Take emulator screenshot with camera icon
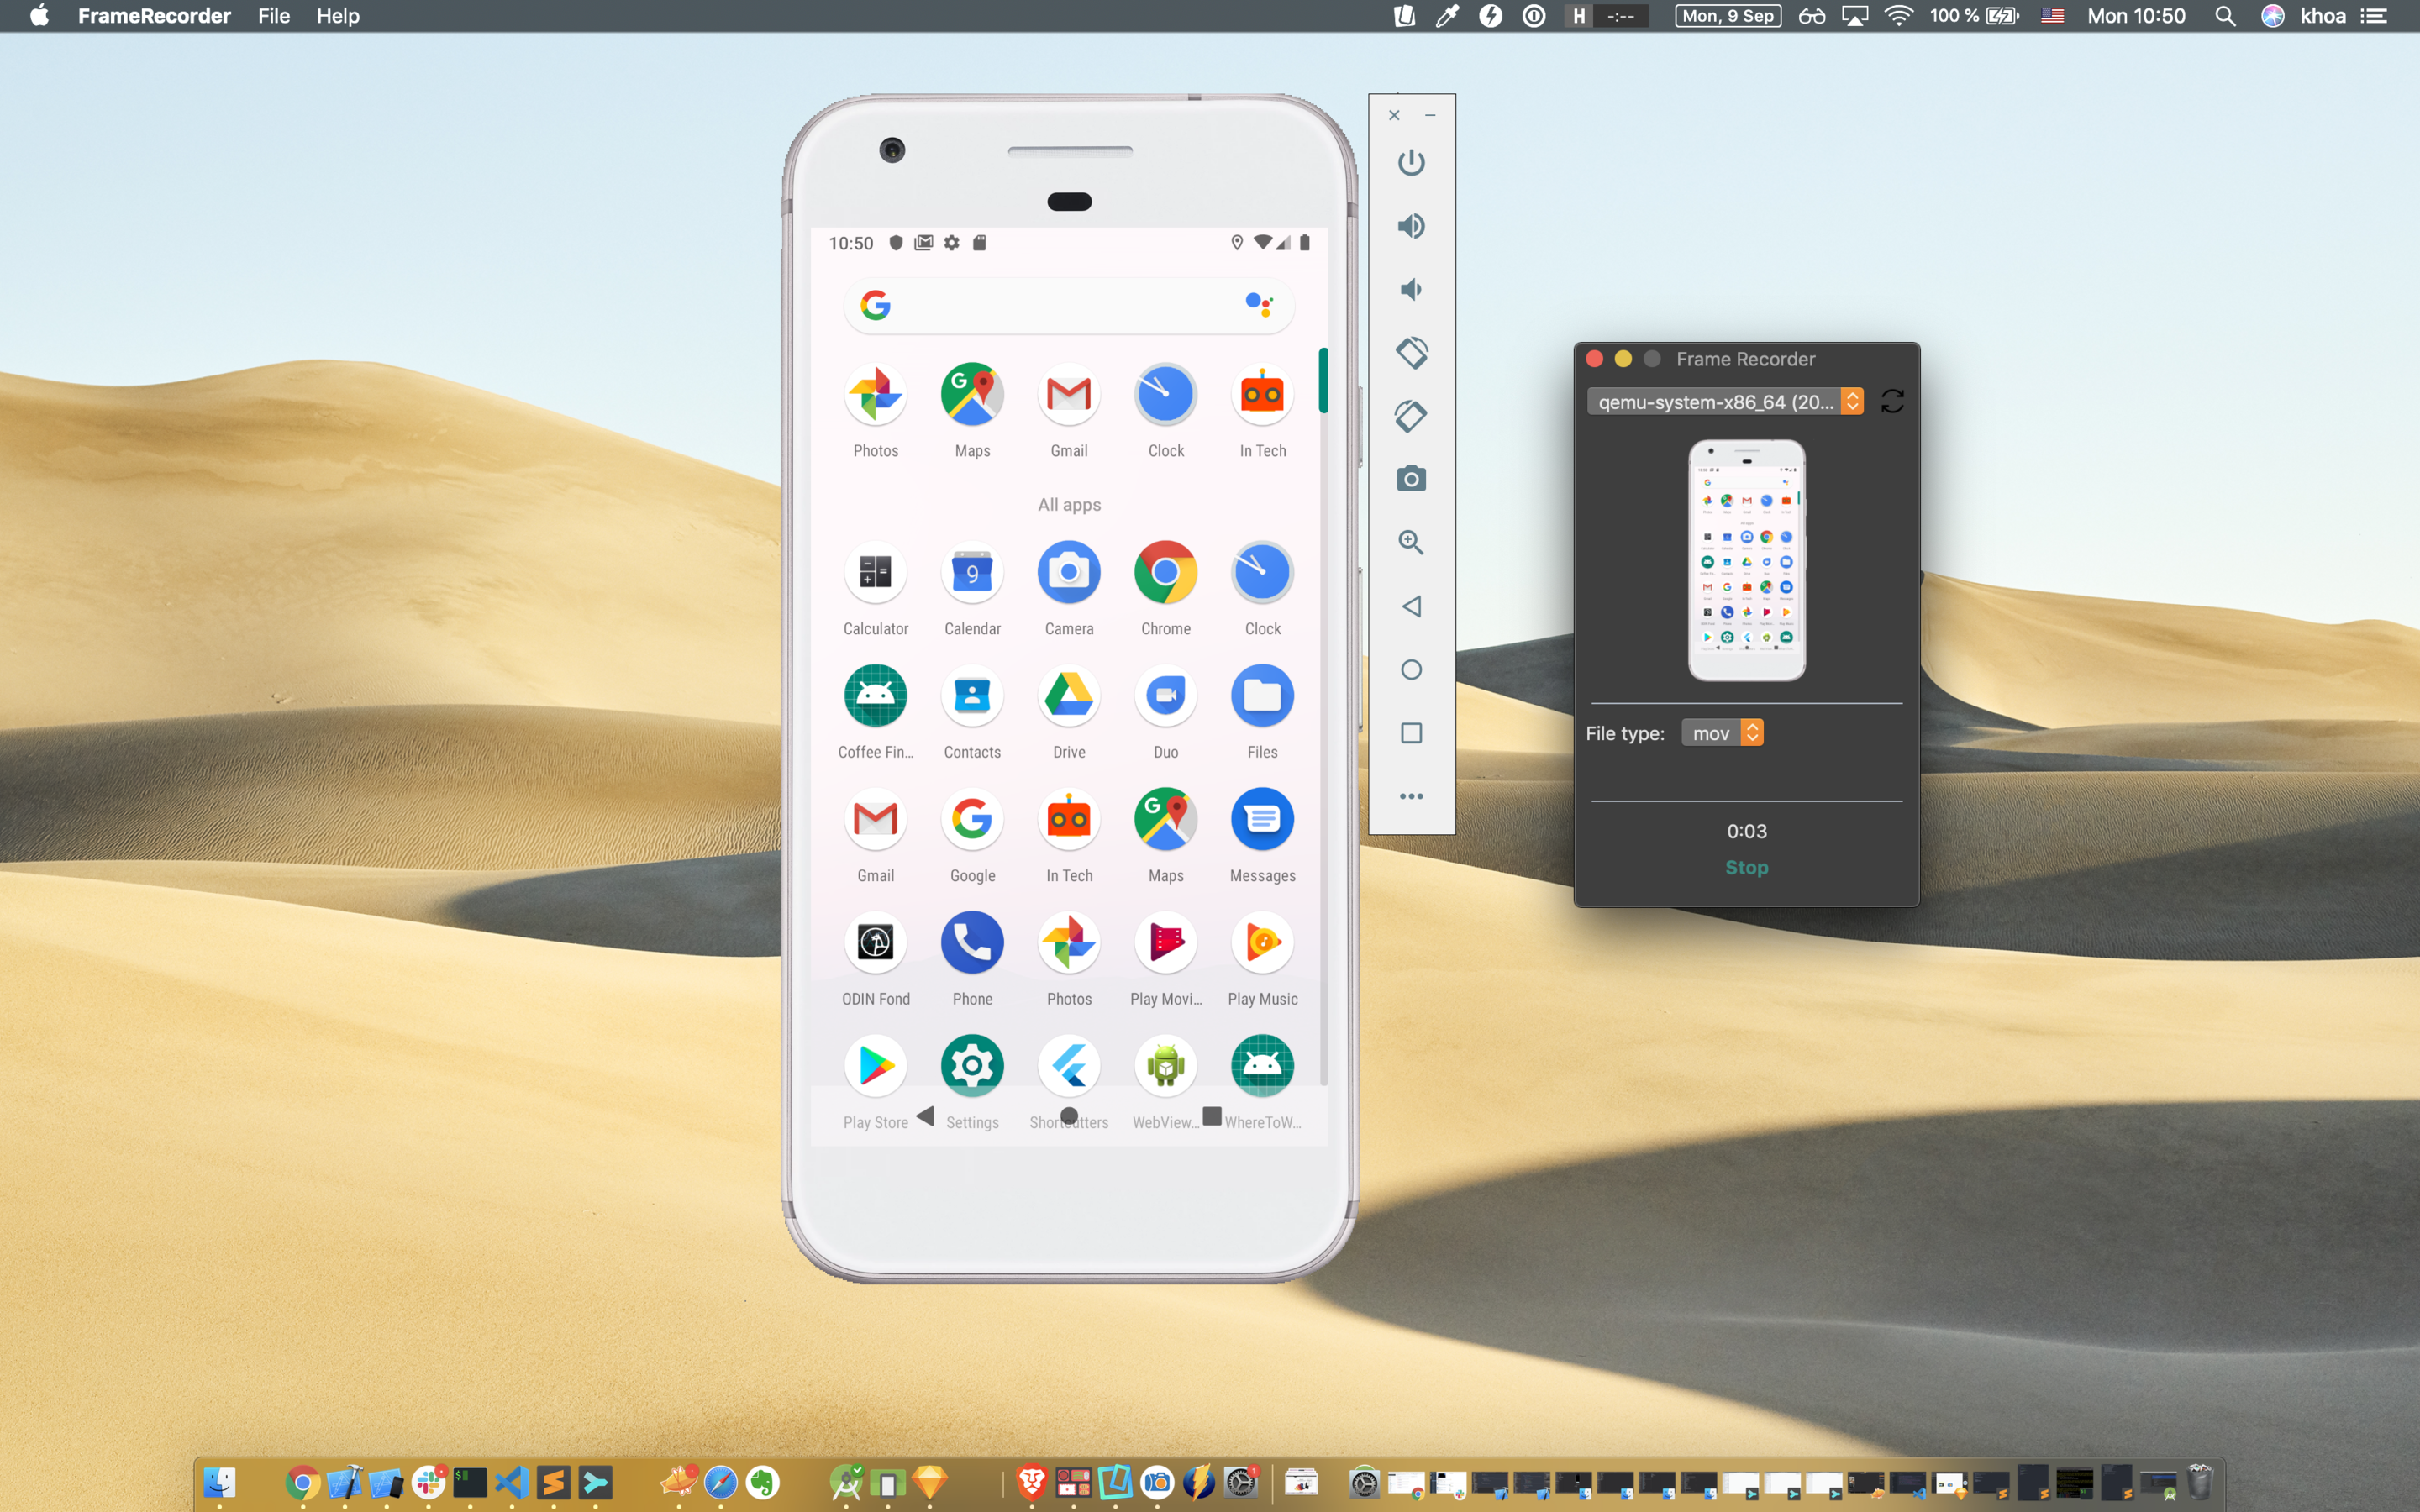 1411,479
